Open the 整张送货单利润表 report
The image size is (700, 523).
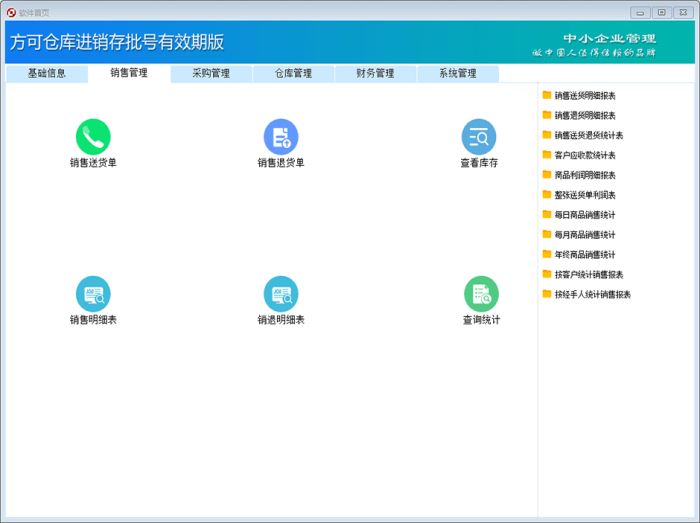click(x=579, y=195)
